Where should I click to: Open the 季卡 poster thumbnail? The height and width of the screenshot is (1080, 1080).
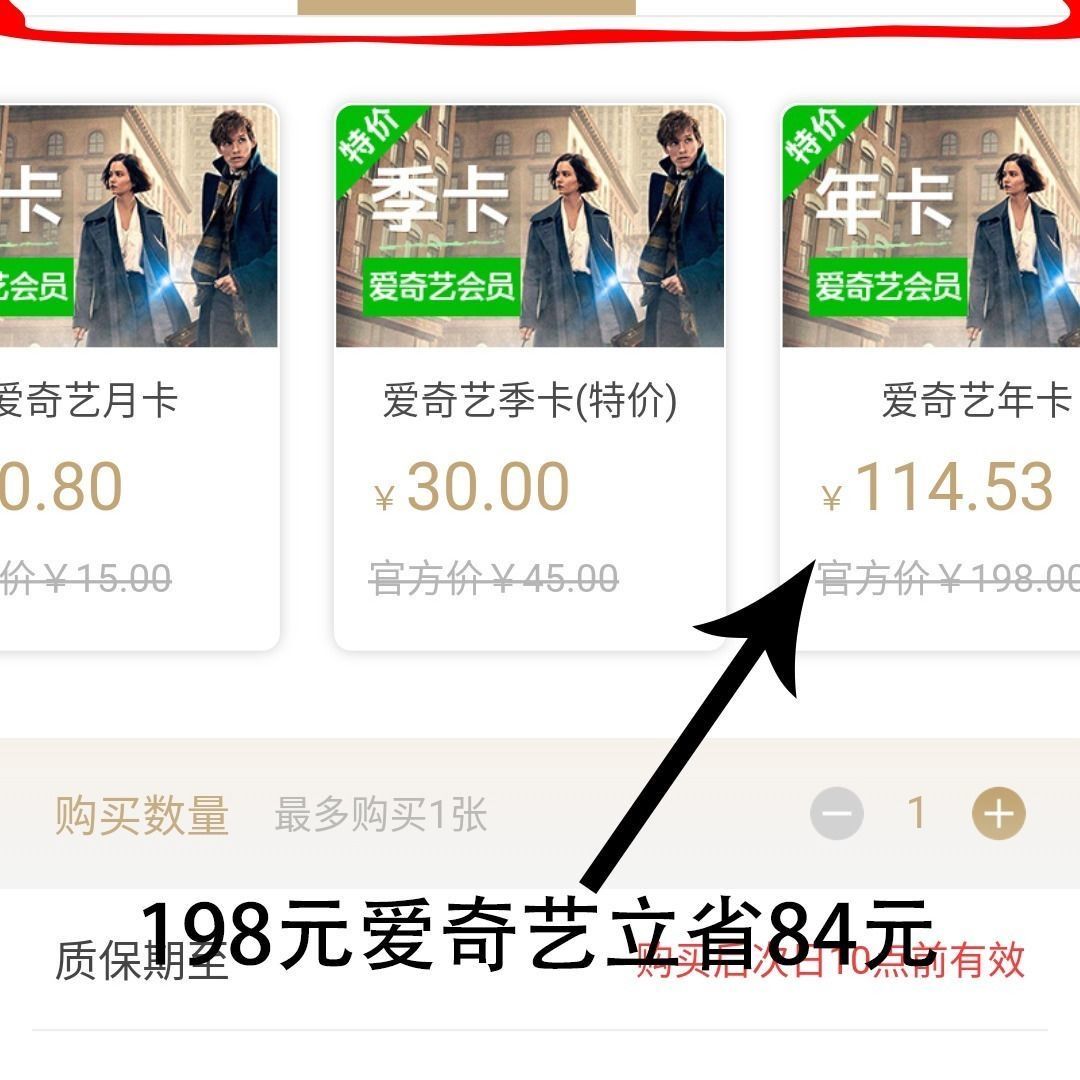(x=530, y=226)
